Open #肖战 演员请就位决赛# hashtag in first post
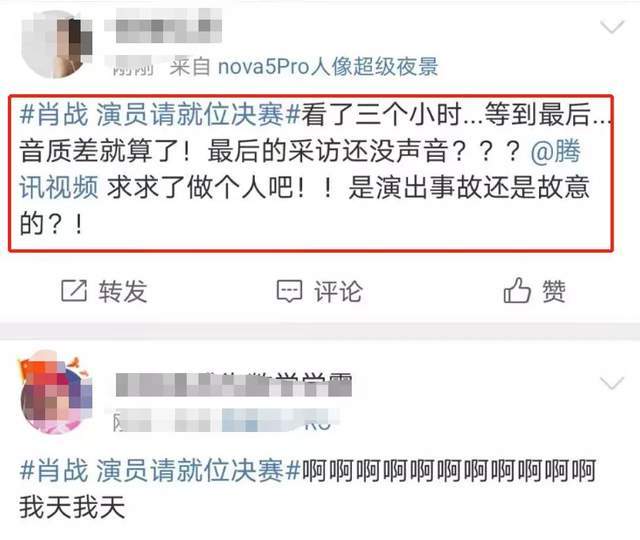The width and height of the screenshot is (640, 540). click(x=160, y=114)
